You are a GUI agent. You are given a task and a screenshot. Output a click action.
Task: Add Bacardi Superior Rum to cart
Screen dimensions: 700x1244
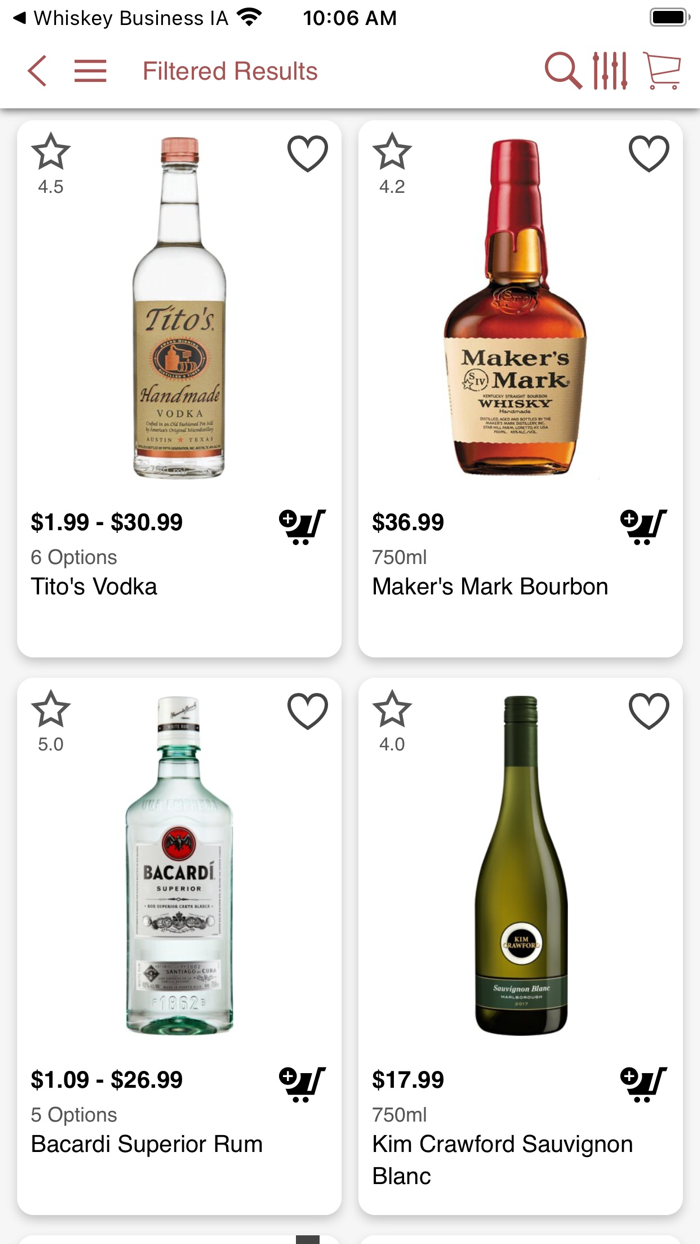coord(301,1081)
